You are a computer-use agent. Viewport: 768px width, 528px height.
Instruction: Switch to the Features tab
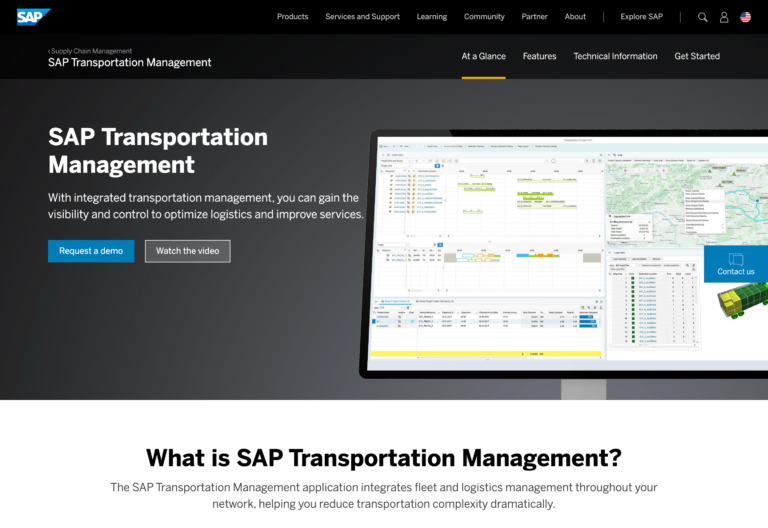[539, 56]
